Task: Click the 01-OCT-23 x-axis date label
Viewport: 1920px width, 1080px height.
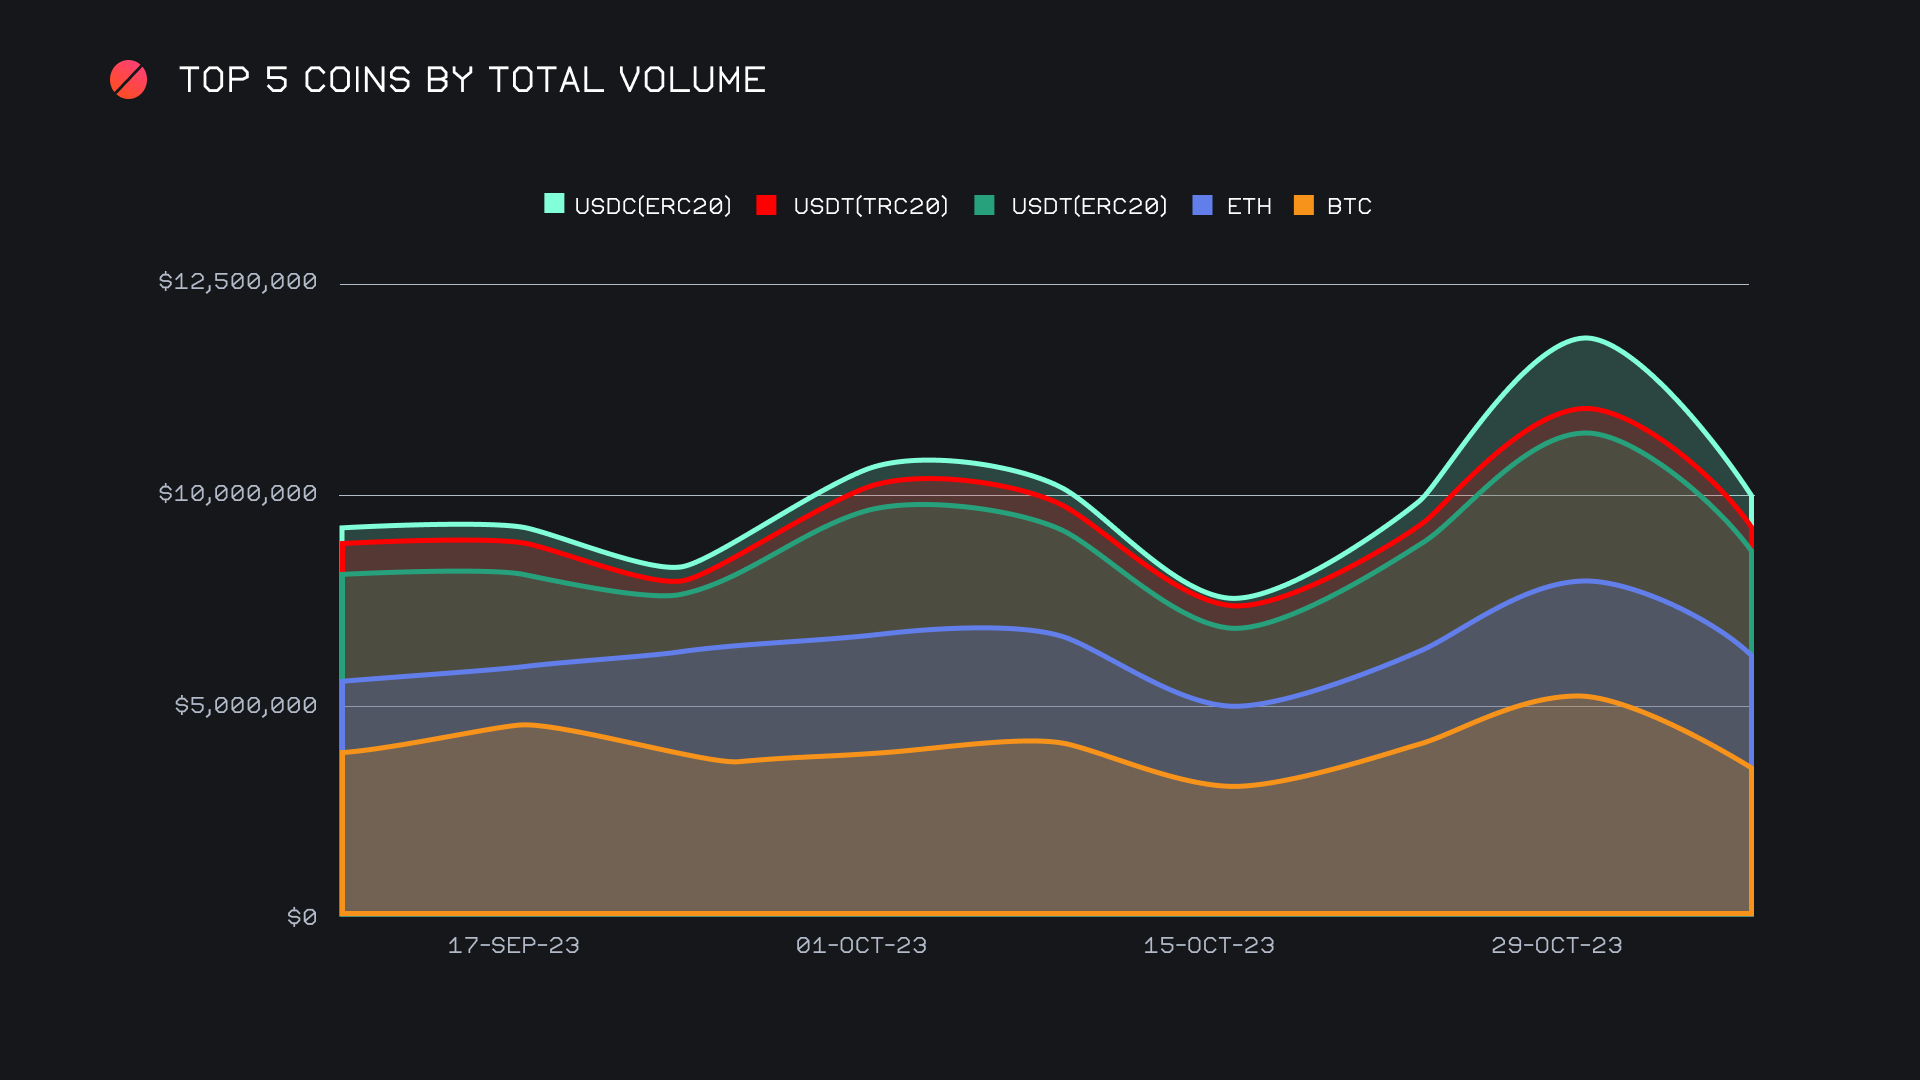Action: coord(861,946)
